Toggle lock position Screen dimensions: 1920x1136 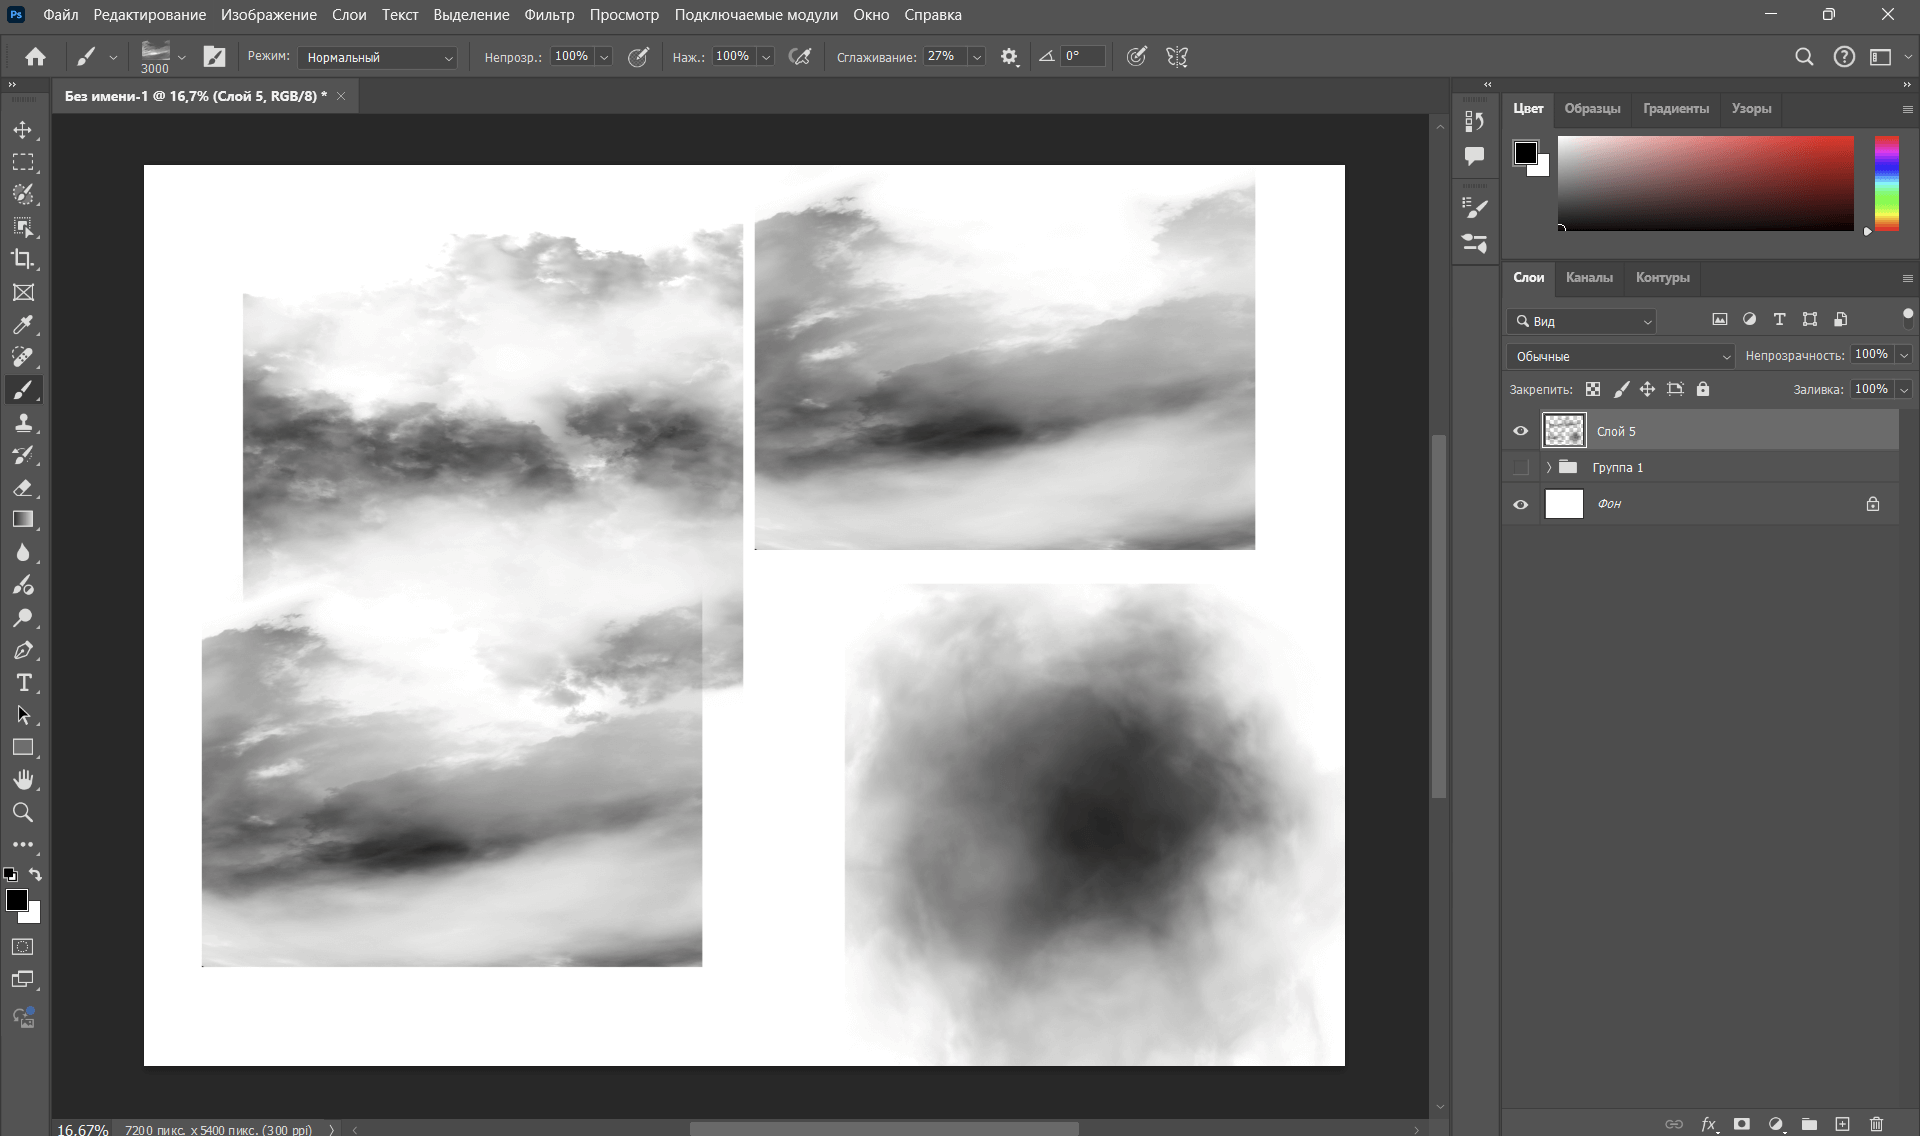[1647, 389]
